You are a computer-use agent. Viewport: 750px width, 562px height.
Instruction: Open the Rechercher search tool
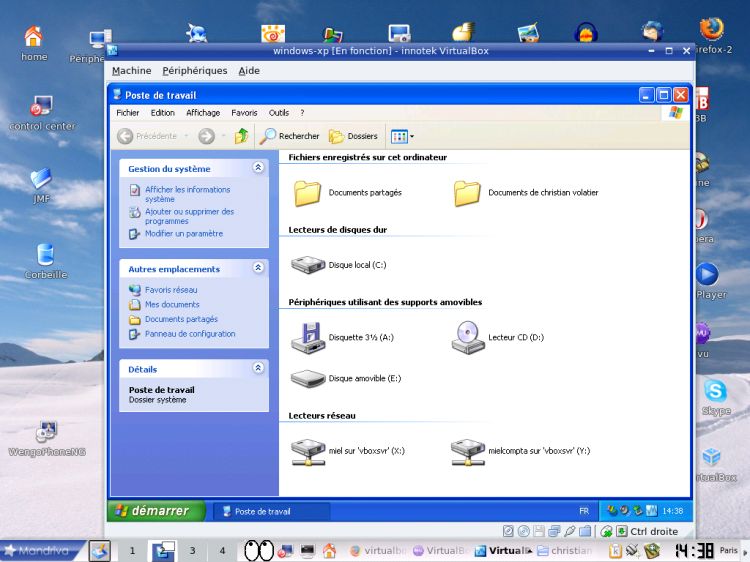point(289,136)
